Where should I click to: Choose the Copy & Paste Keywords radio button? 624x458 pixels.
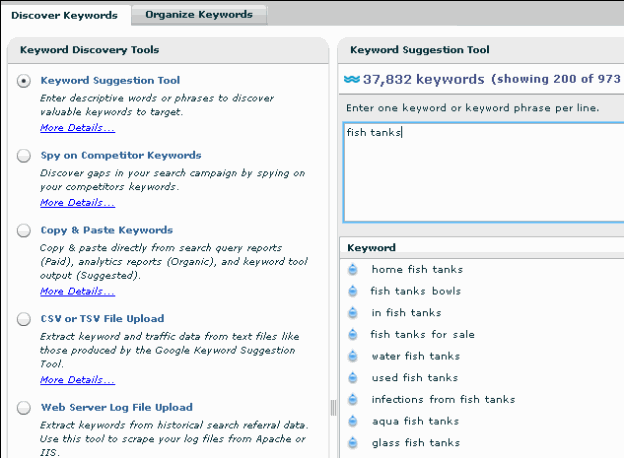pos(24,231)
